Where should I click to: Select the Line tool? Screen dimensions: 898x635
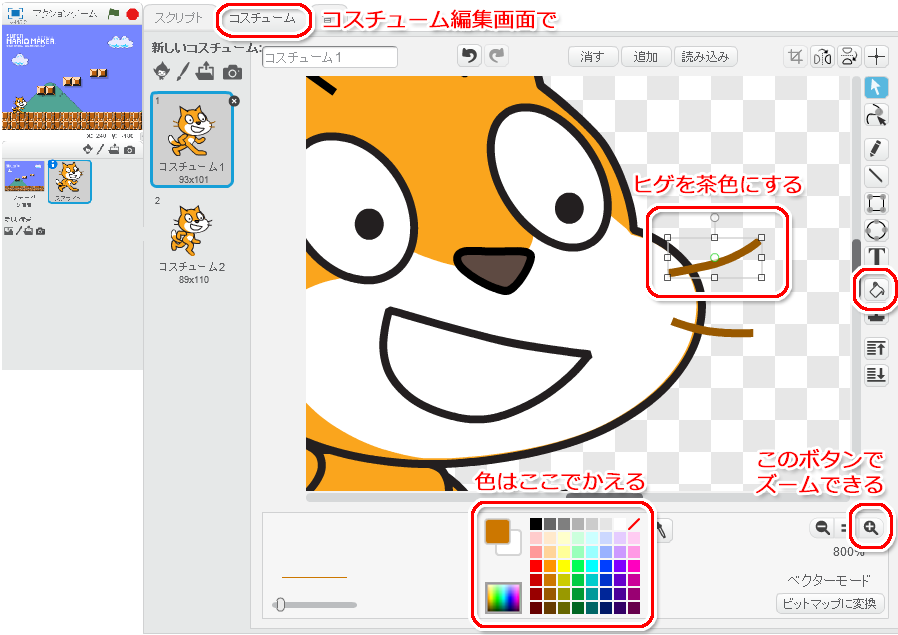(876, 176)
